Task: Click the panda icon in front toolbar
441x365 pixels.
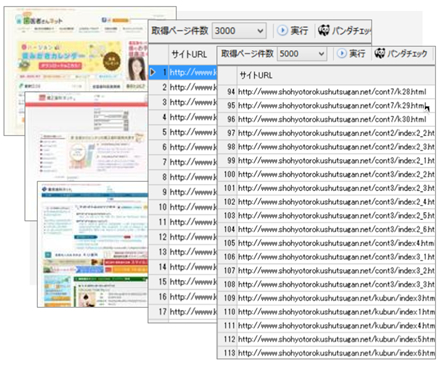Action: point(380,53)
